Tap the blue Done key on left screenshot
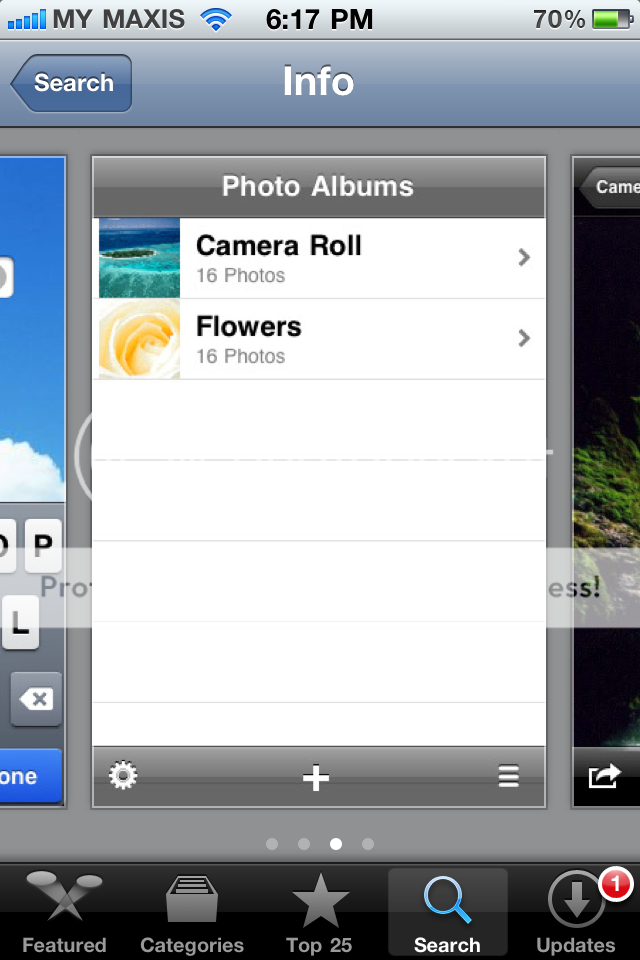 click(30, 776)
